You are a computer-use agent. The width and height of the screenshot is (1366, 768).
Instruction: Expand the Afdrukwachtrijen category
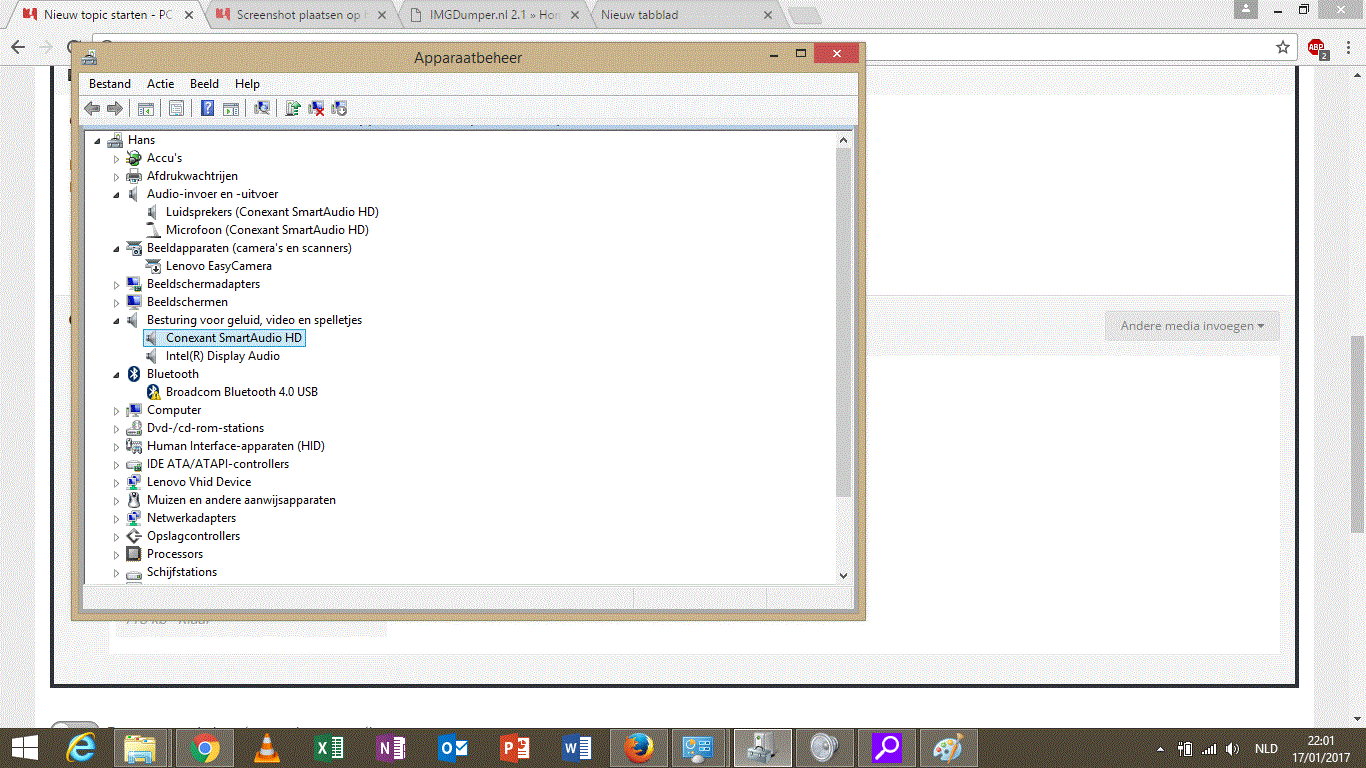point(116,177)
